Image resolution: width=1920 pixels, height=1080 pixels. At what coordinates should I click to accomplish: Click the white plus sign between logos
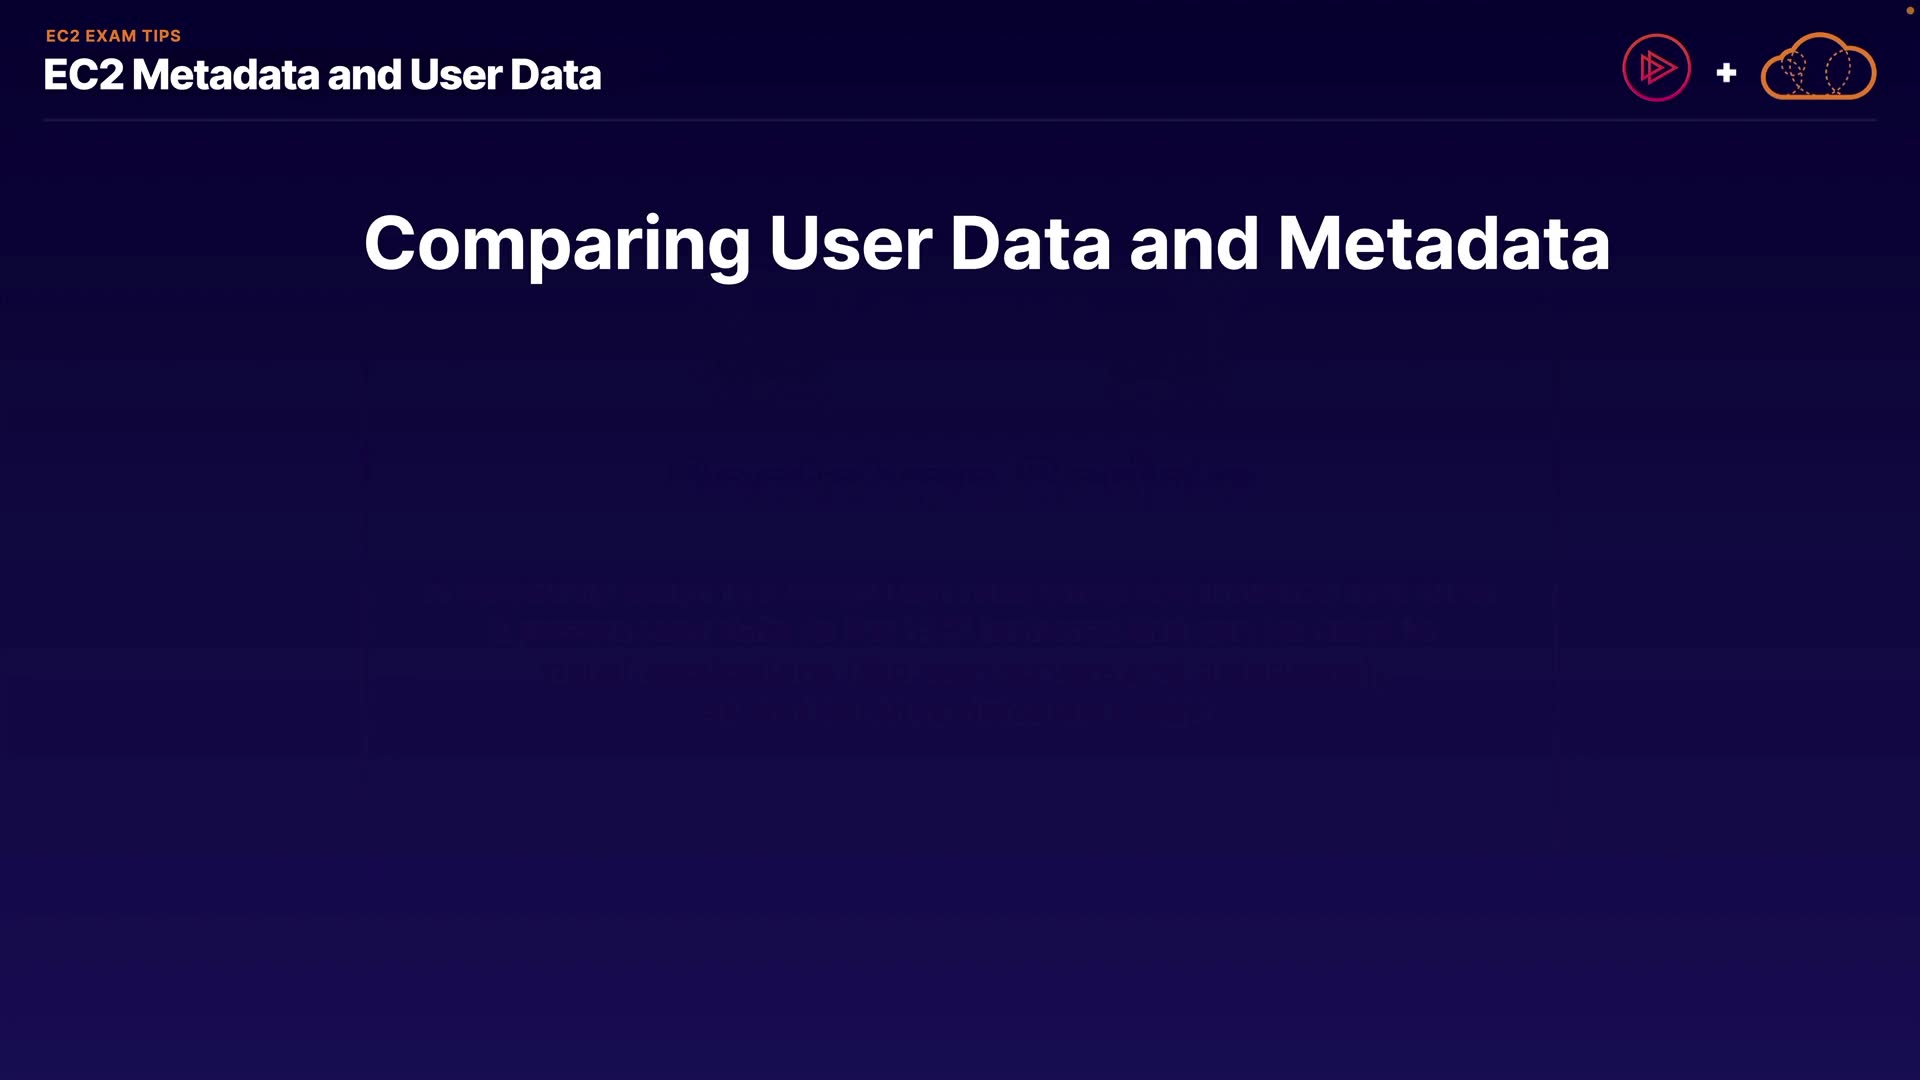coord(1726,73)
